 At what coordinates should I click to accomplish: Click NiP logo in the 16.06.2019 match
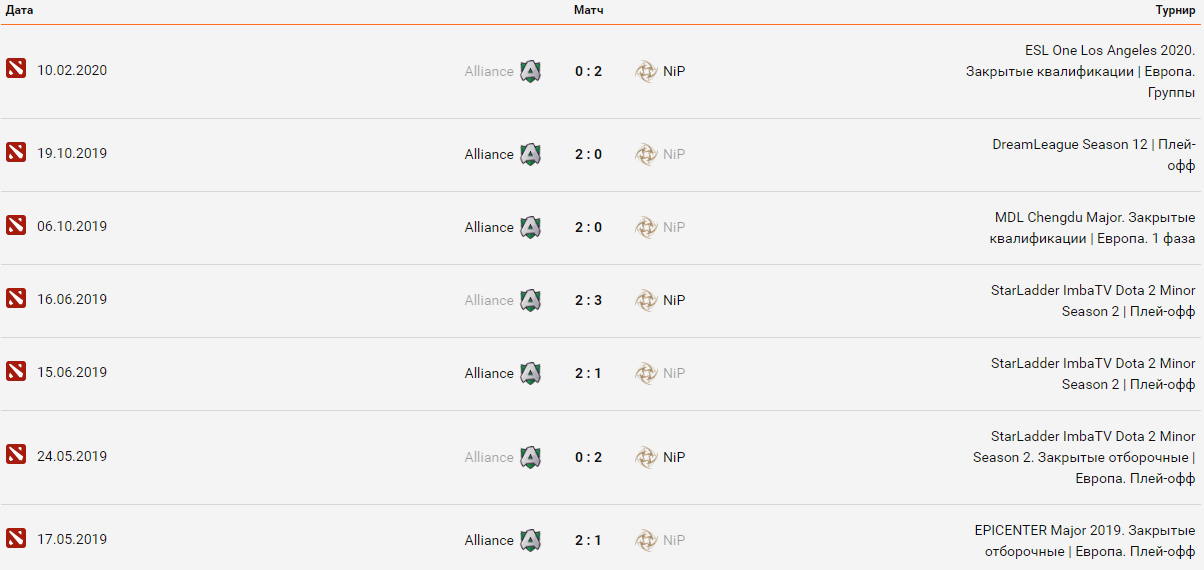pos(646,300)
